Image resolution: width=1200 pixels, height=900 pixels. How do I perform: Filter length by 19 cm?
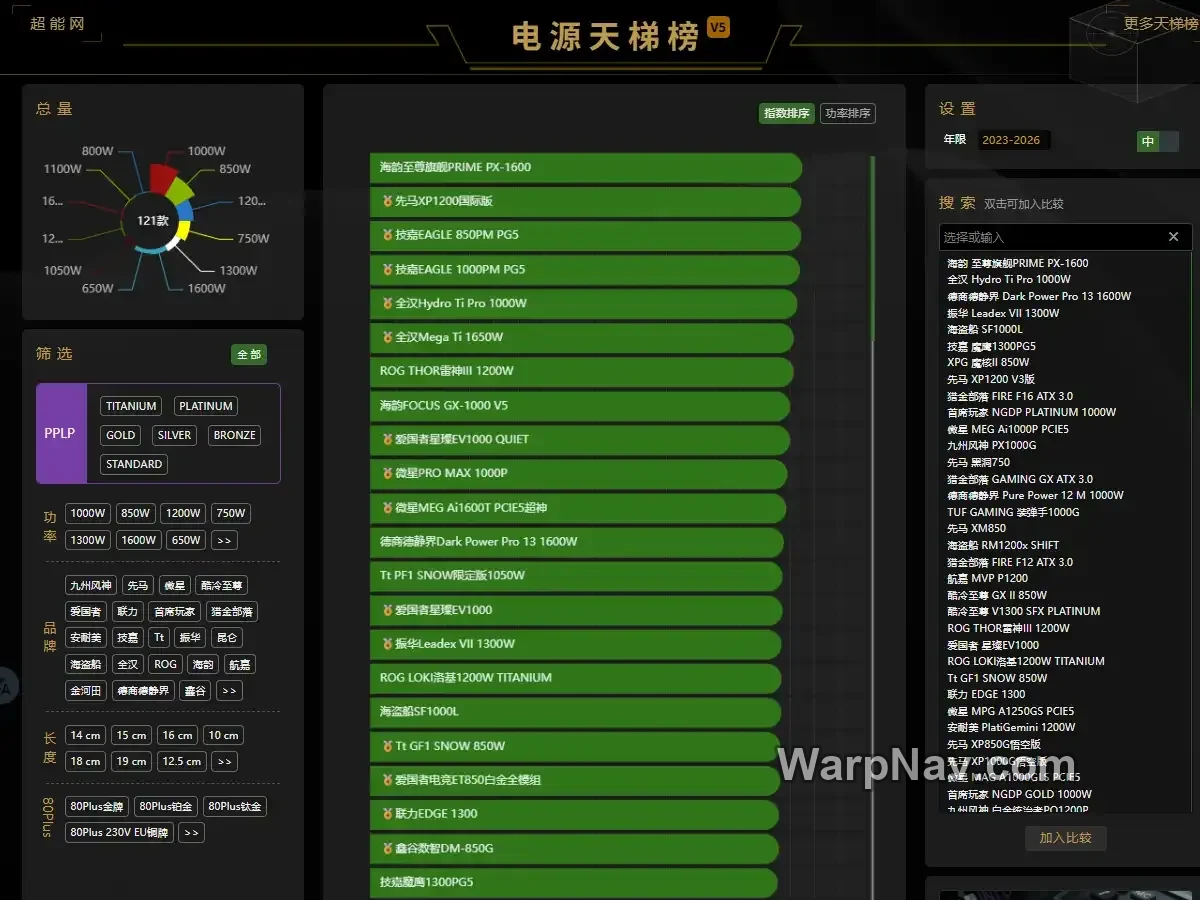pyautogui.click(x=131, y=762)
